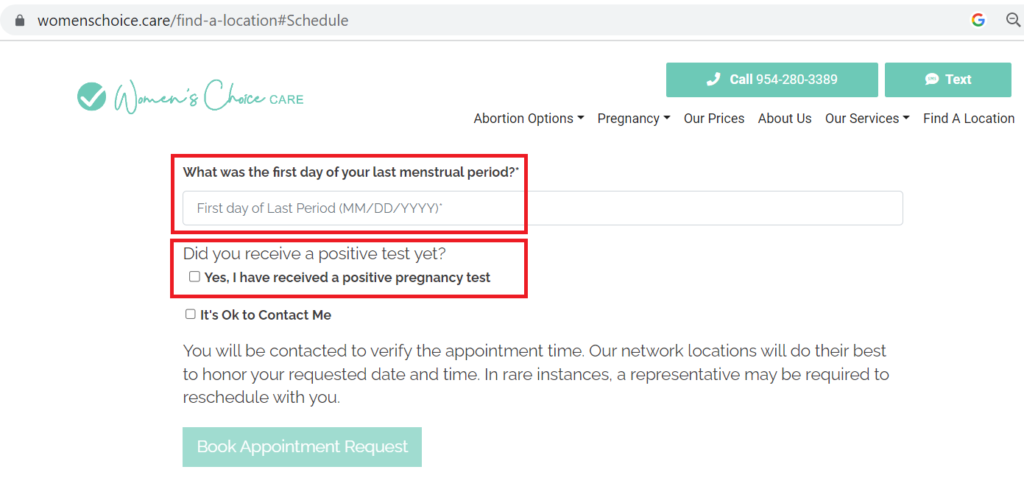Open the Find A Location link
This screenshot has height=478, width=1024.
(968, 118)
